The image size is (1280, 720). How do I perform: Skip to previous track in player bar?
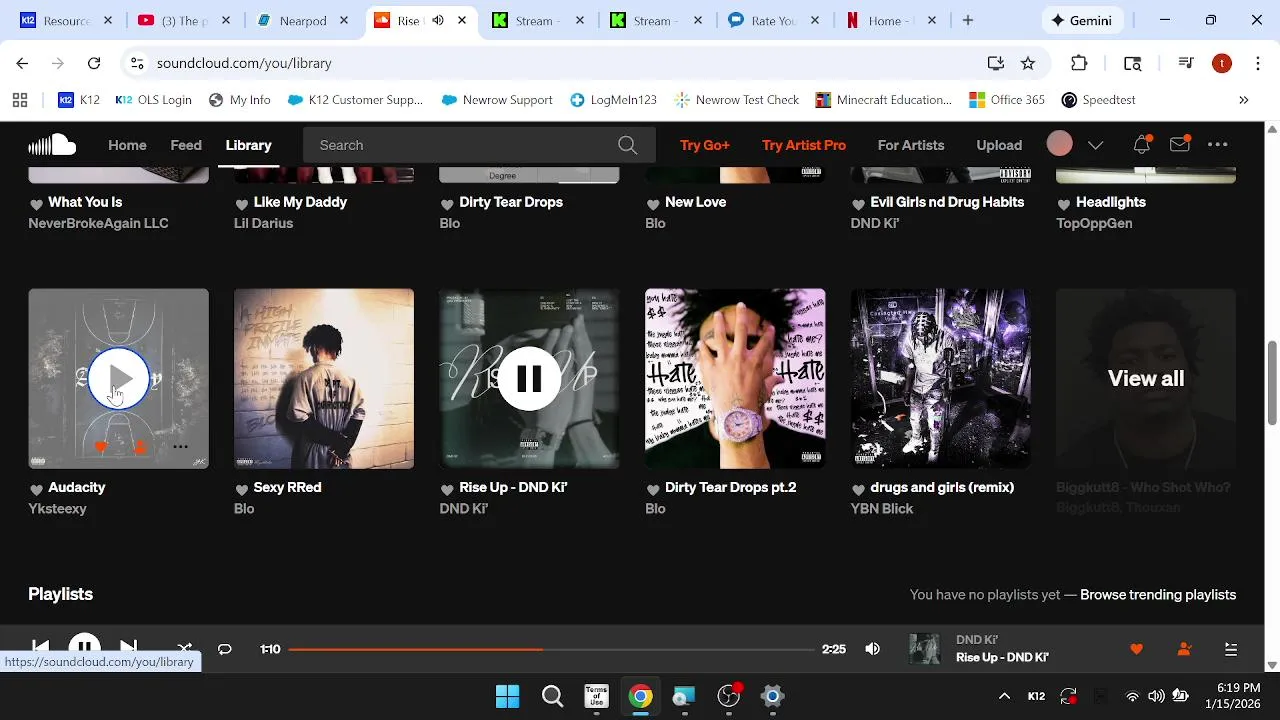[x=41, y=648]
